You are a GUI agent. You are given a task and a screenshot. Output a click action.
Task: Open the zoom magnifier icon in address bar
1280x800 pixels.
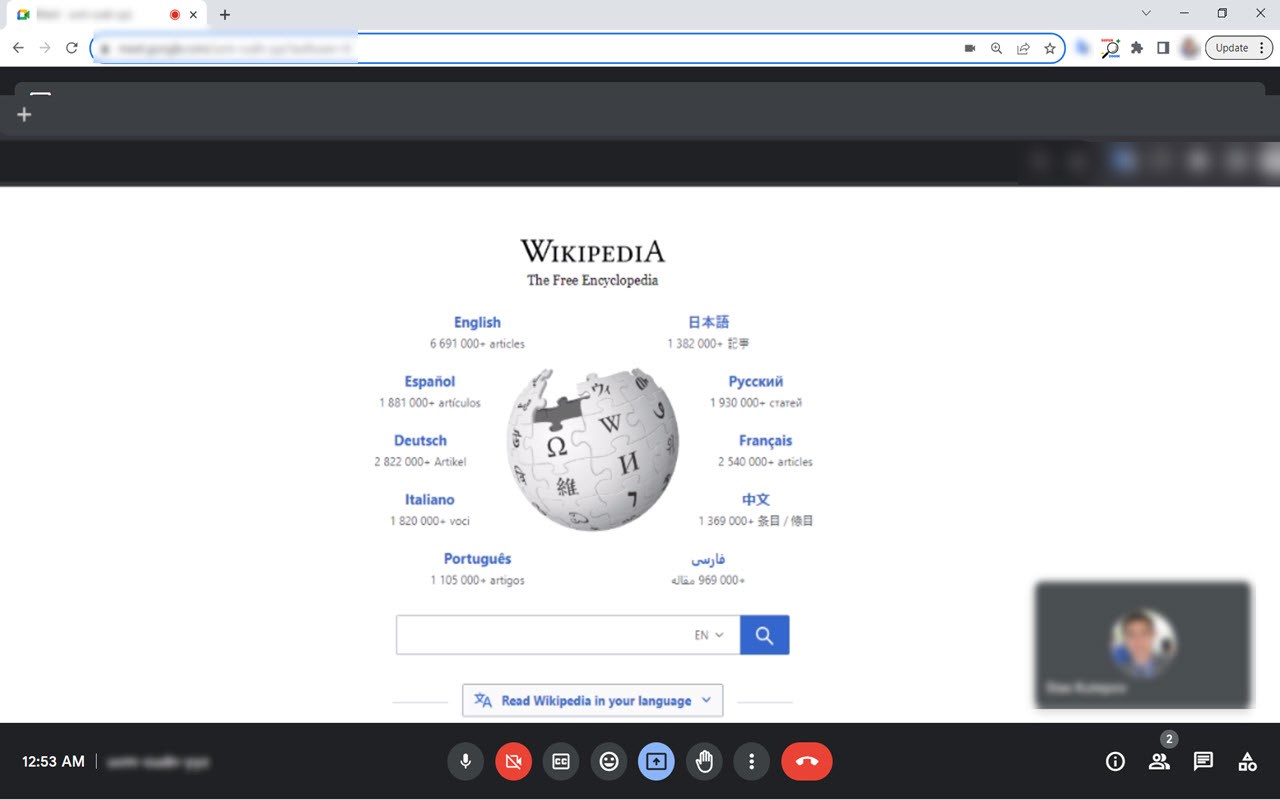[x=996, y=48]
